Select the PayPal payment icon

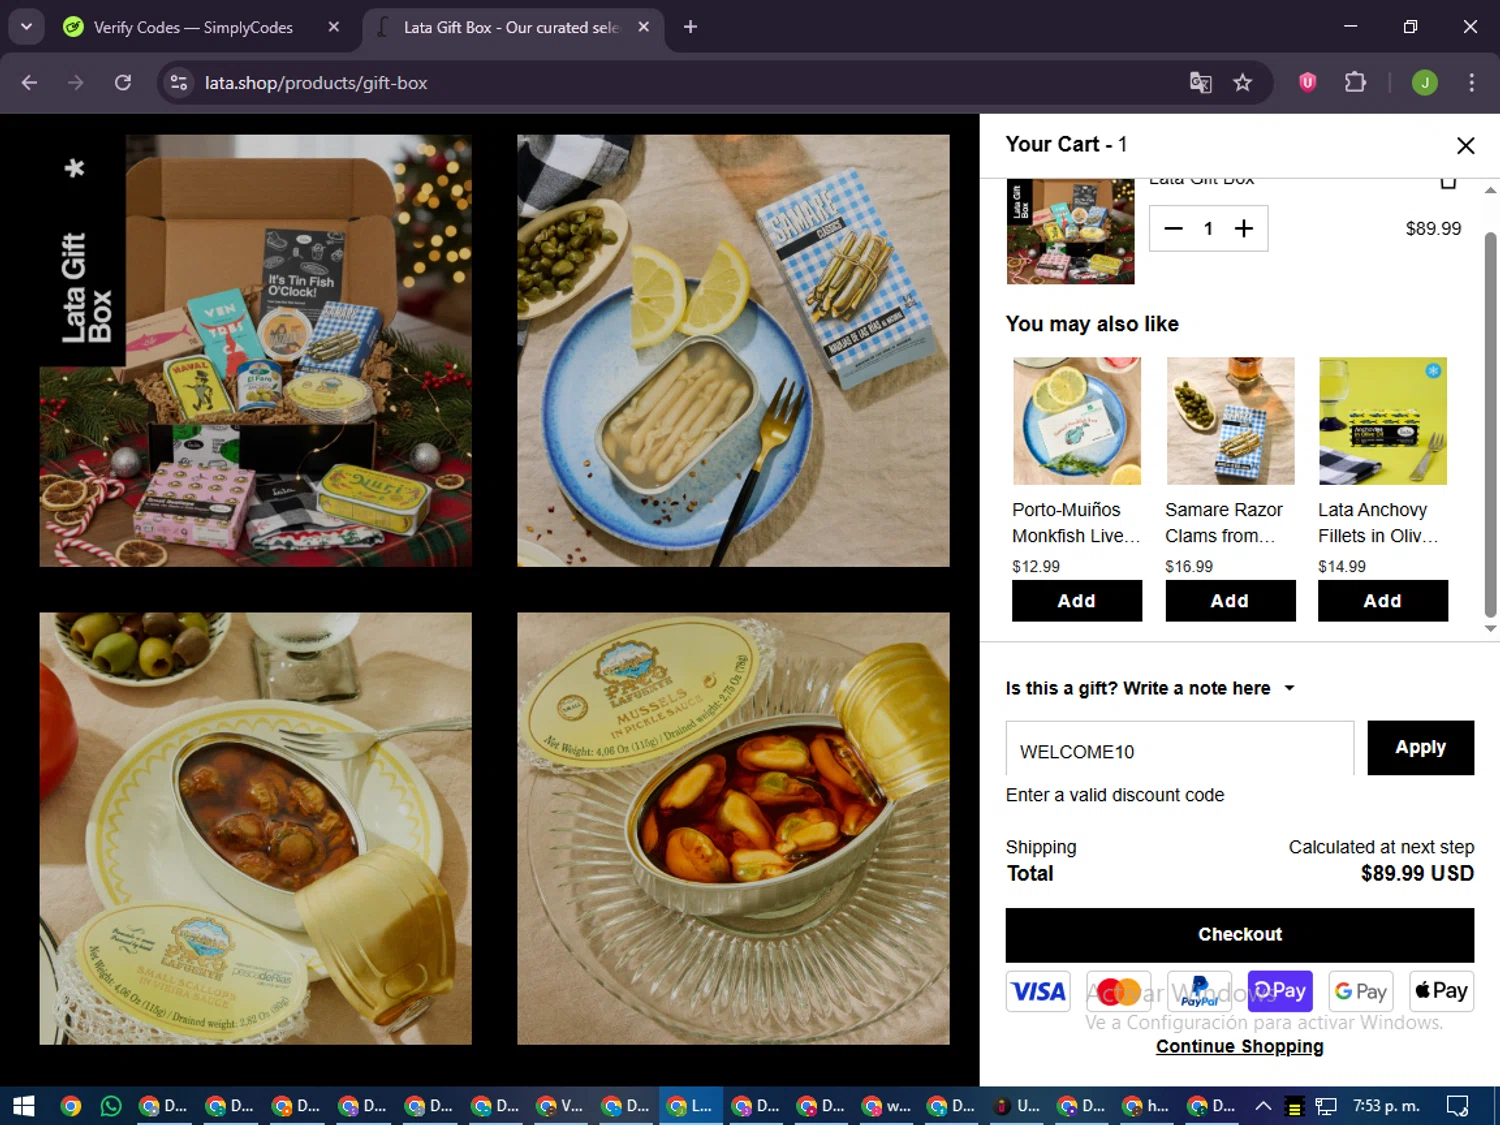tap(1199, 991)
